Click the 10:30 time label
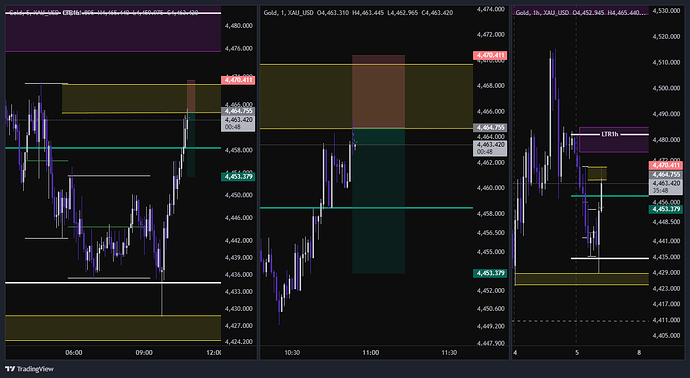This screenshot has width=690, height=378. point(292,352)
